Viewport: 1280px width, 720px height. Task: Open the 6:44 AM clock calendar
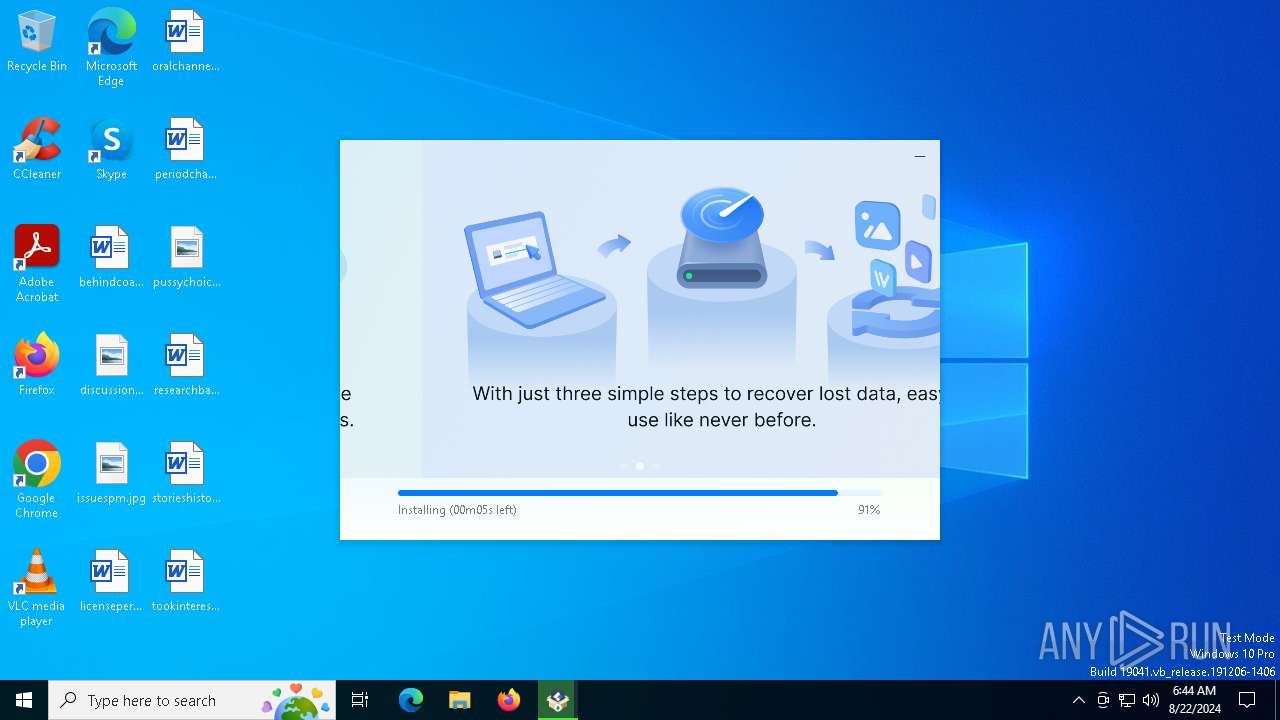[1194, 700]
